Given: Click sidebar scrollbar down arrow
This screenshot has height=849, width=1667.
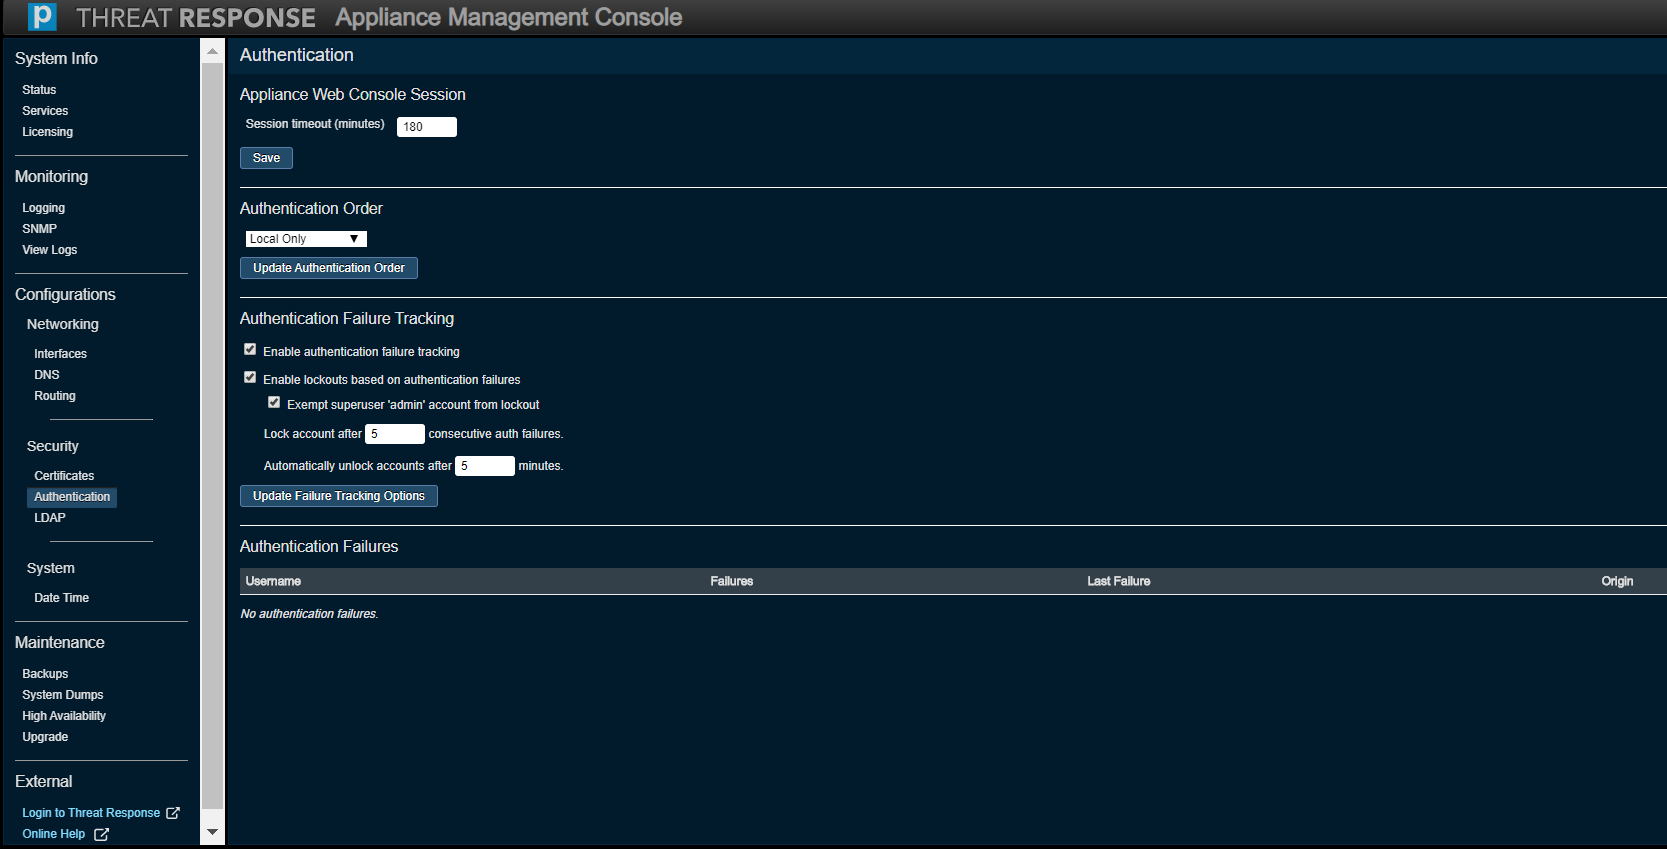Looking at the screenshot, I should click(x=212, y=832).
